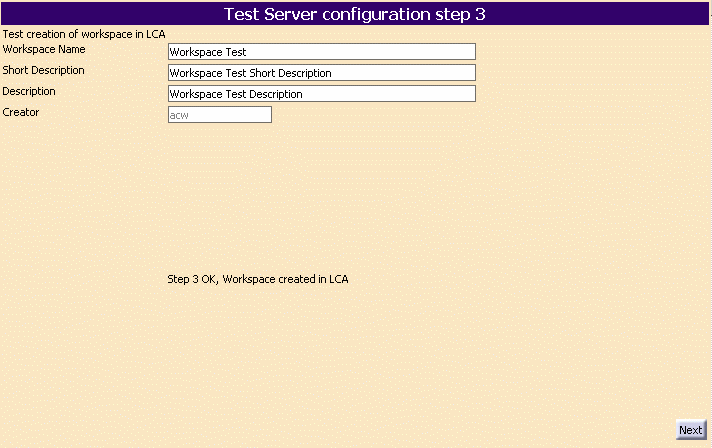Click the greyed-out Creator field containing acw
This screenshot has width=712, height=448.
220,115
